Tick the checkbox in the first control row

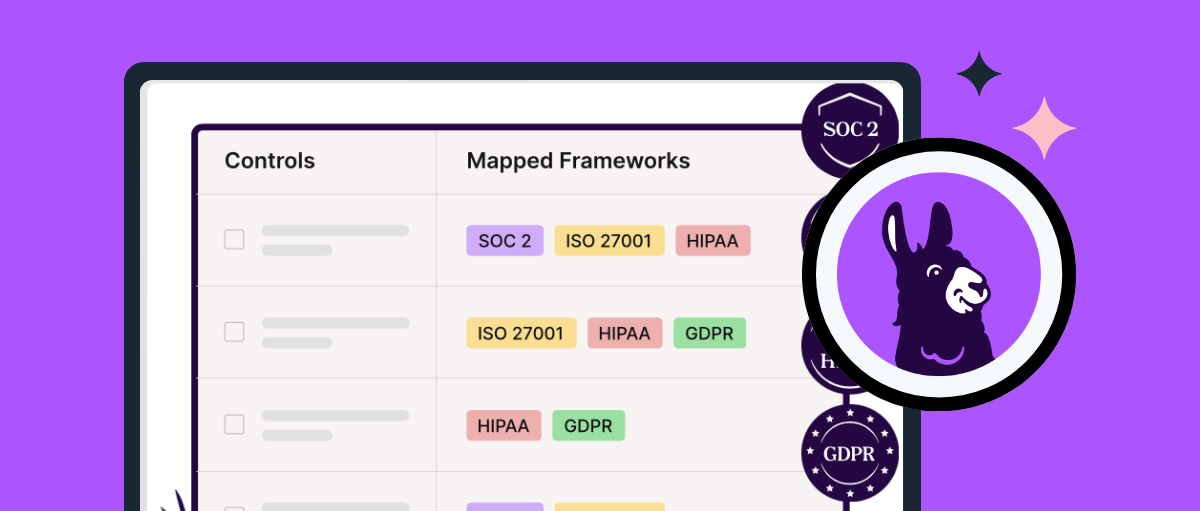pos(234,240)
